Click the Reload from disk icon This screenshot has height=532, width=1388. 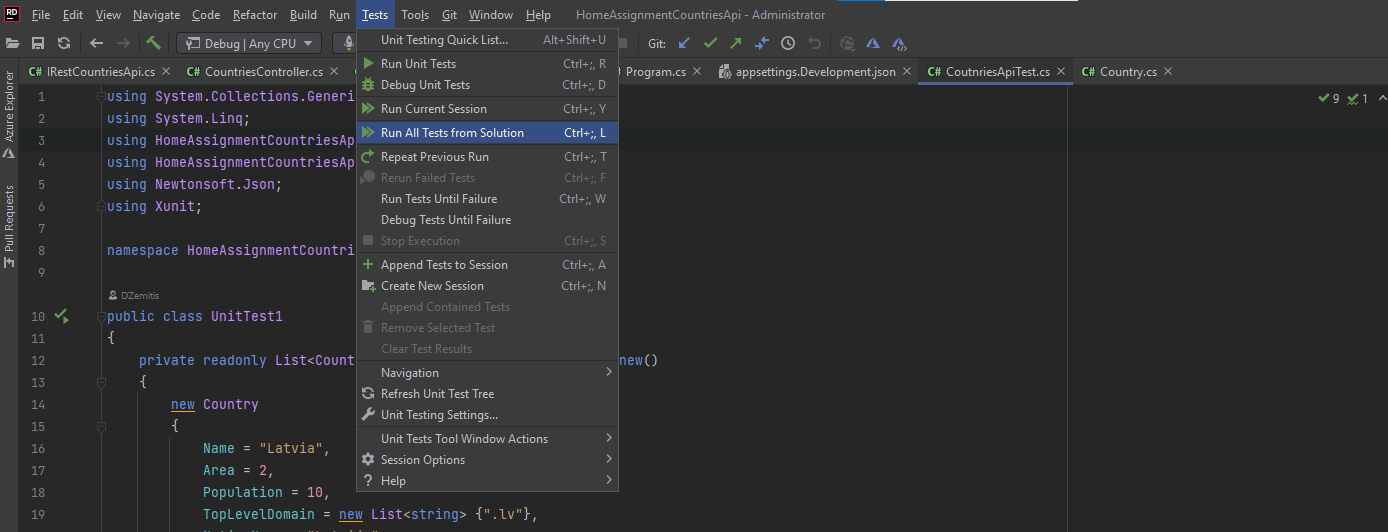(x=64, y=43)
